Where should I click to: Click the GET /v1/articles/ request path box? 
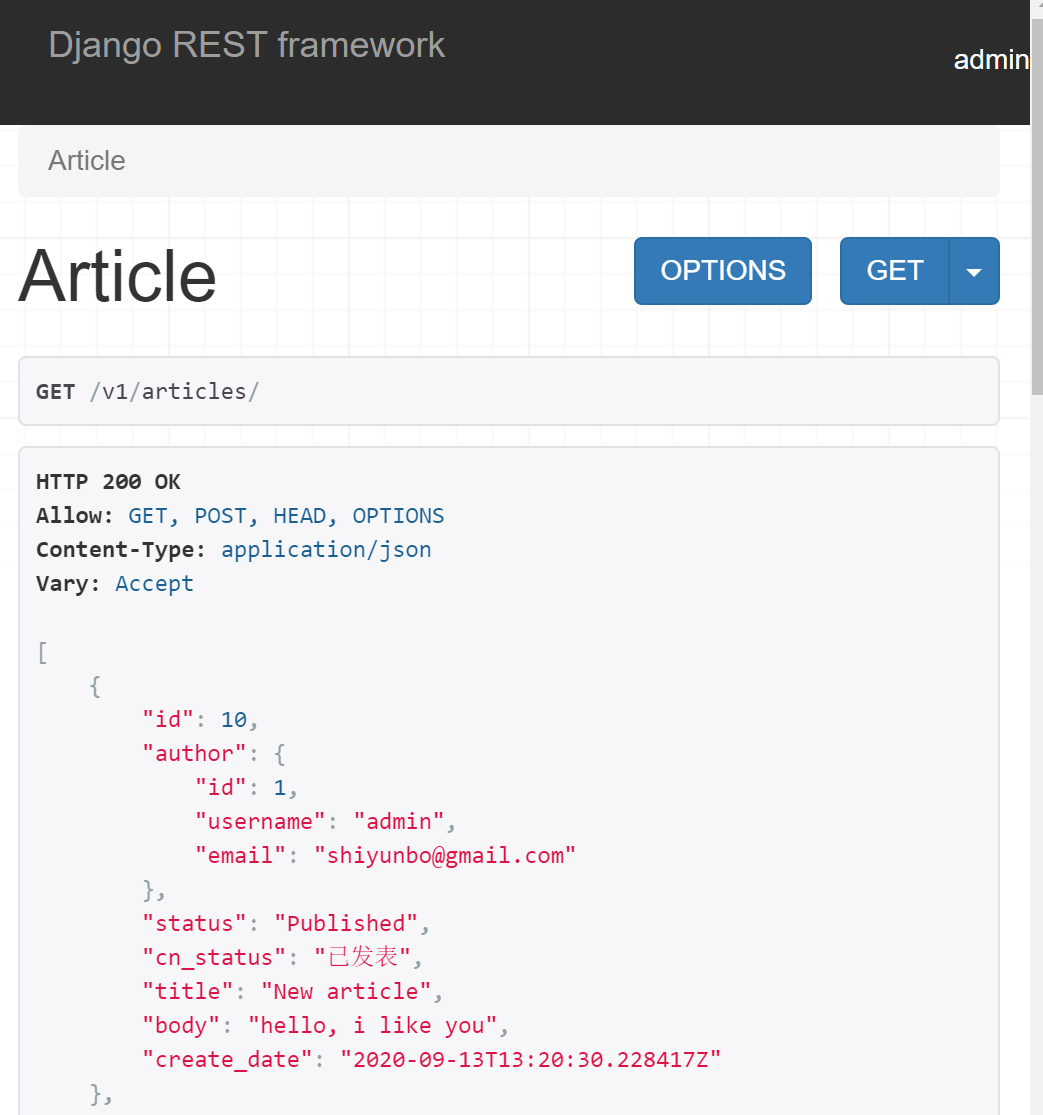(508, 390)
